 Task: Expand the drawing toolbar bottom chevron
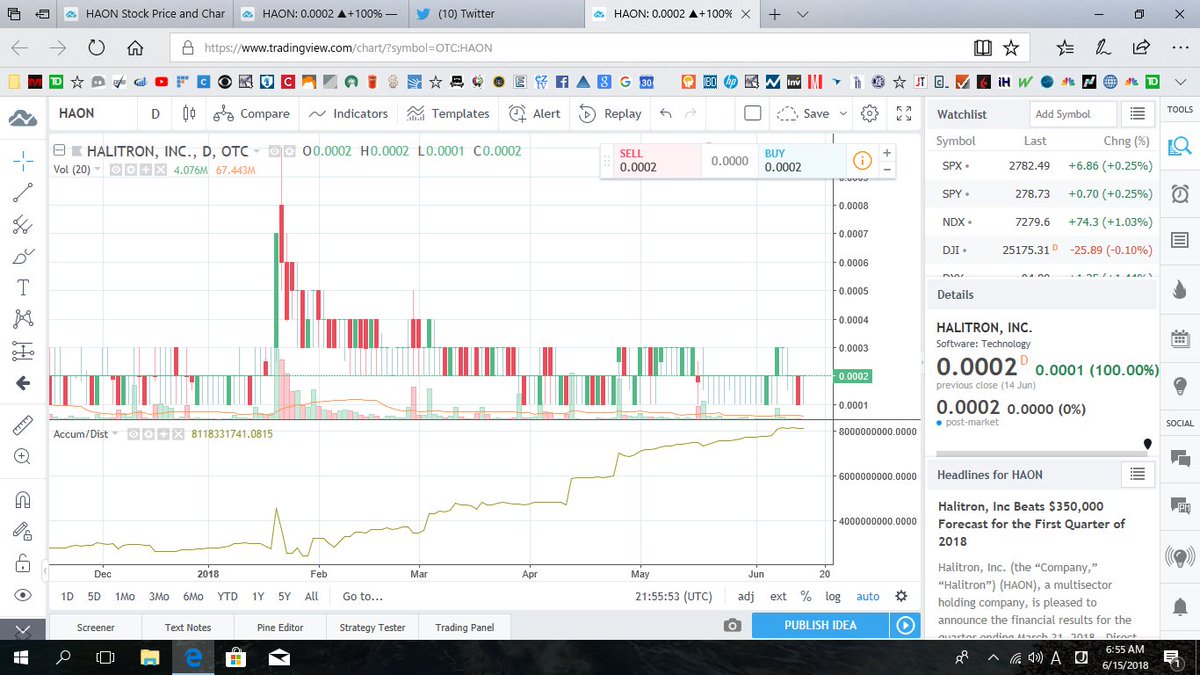[x=24, y=630]
